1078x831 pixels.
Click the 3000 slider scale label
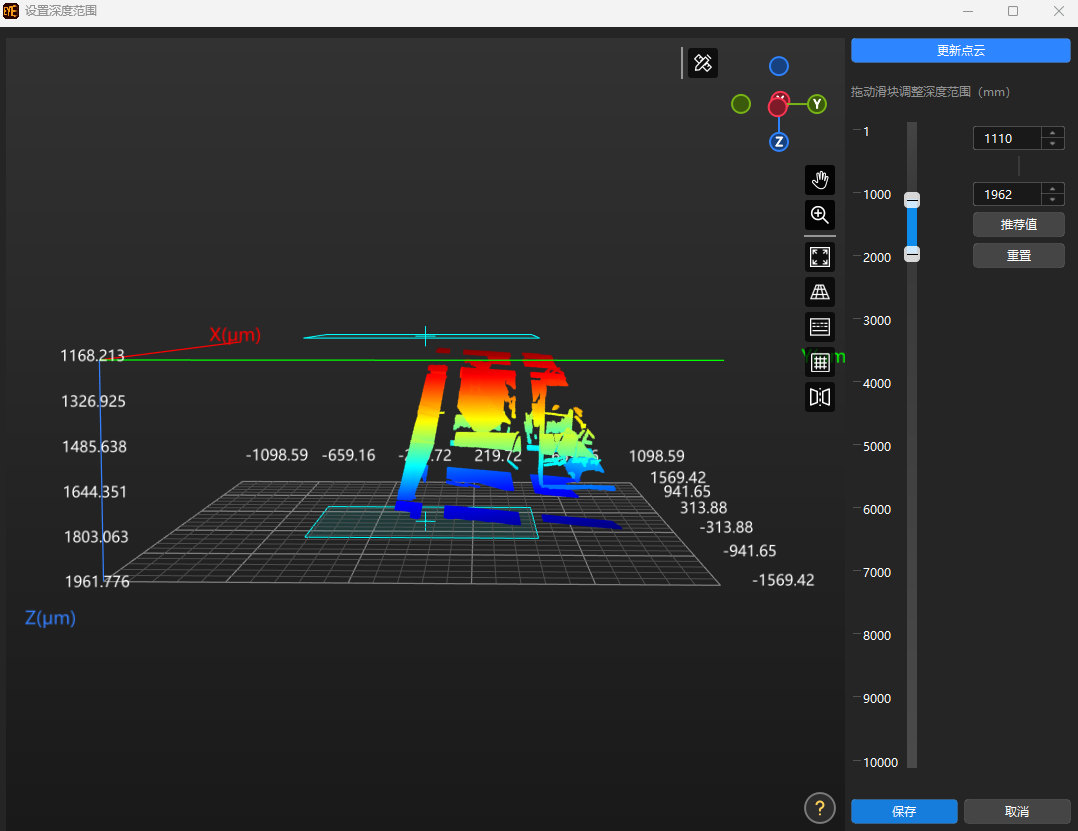877,321
